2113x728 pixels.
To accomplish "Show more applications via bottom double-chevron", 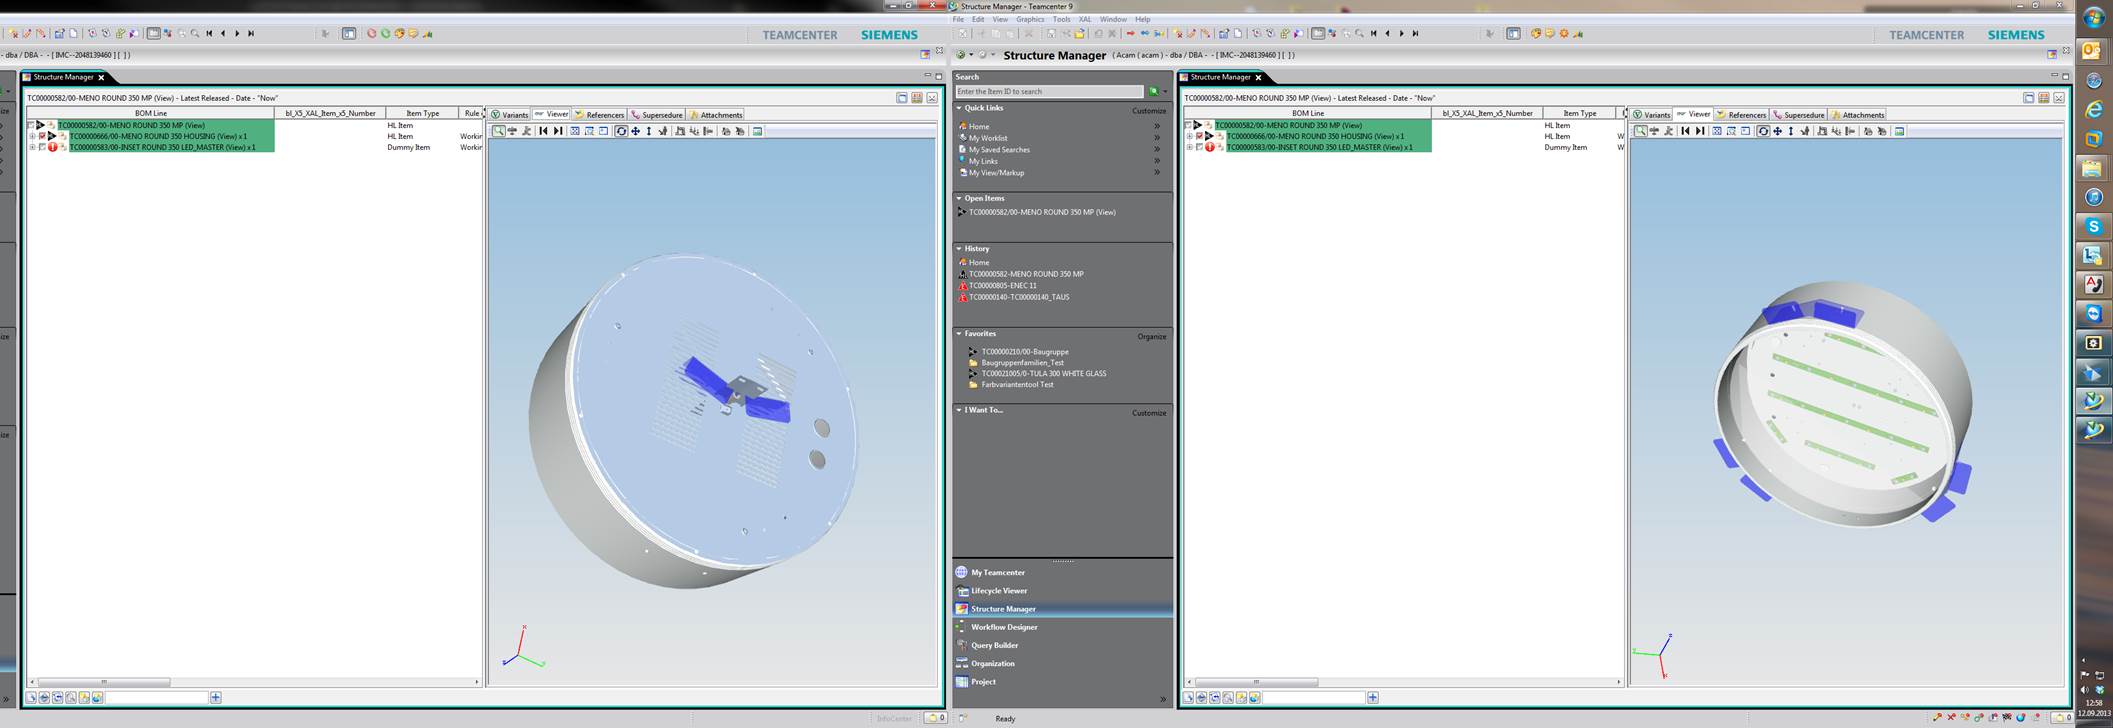I will (1162, 699).
